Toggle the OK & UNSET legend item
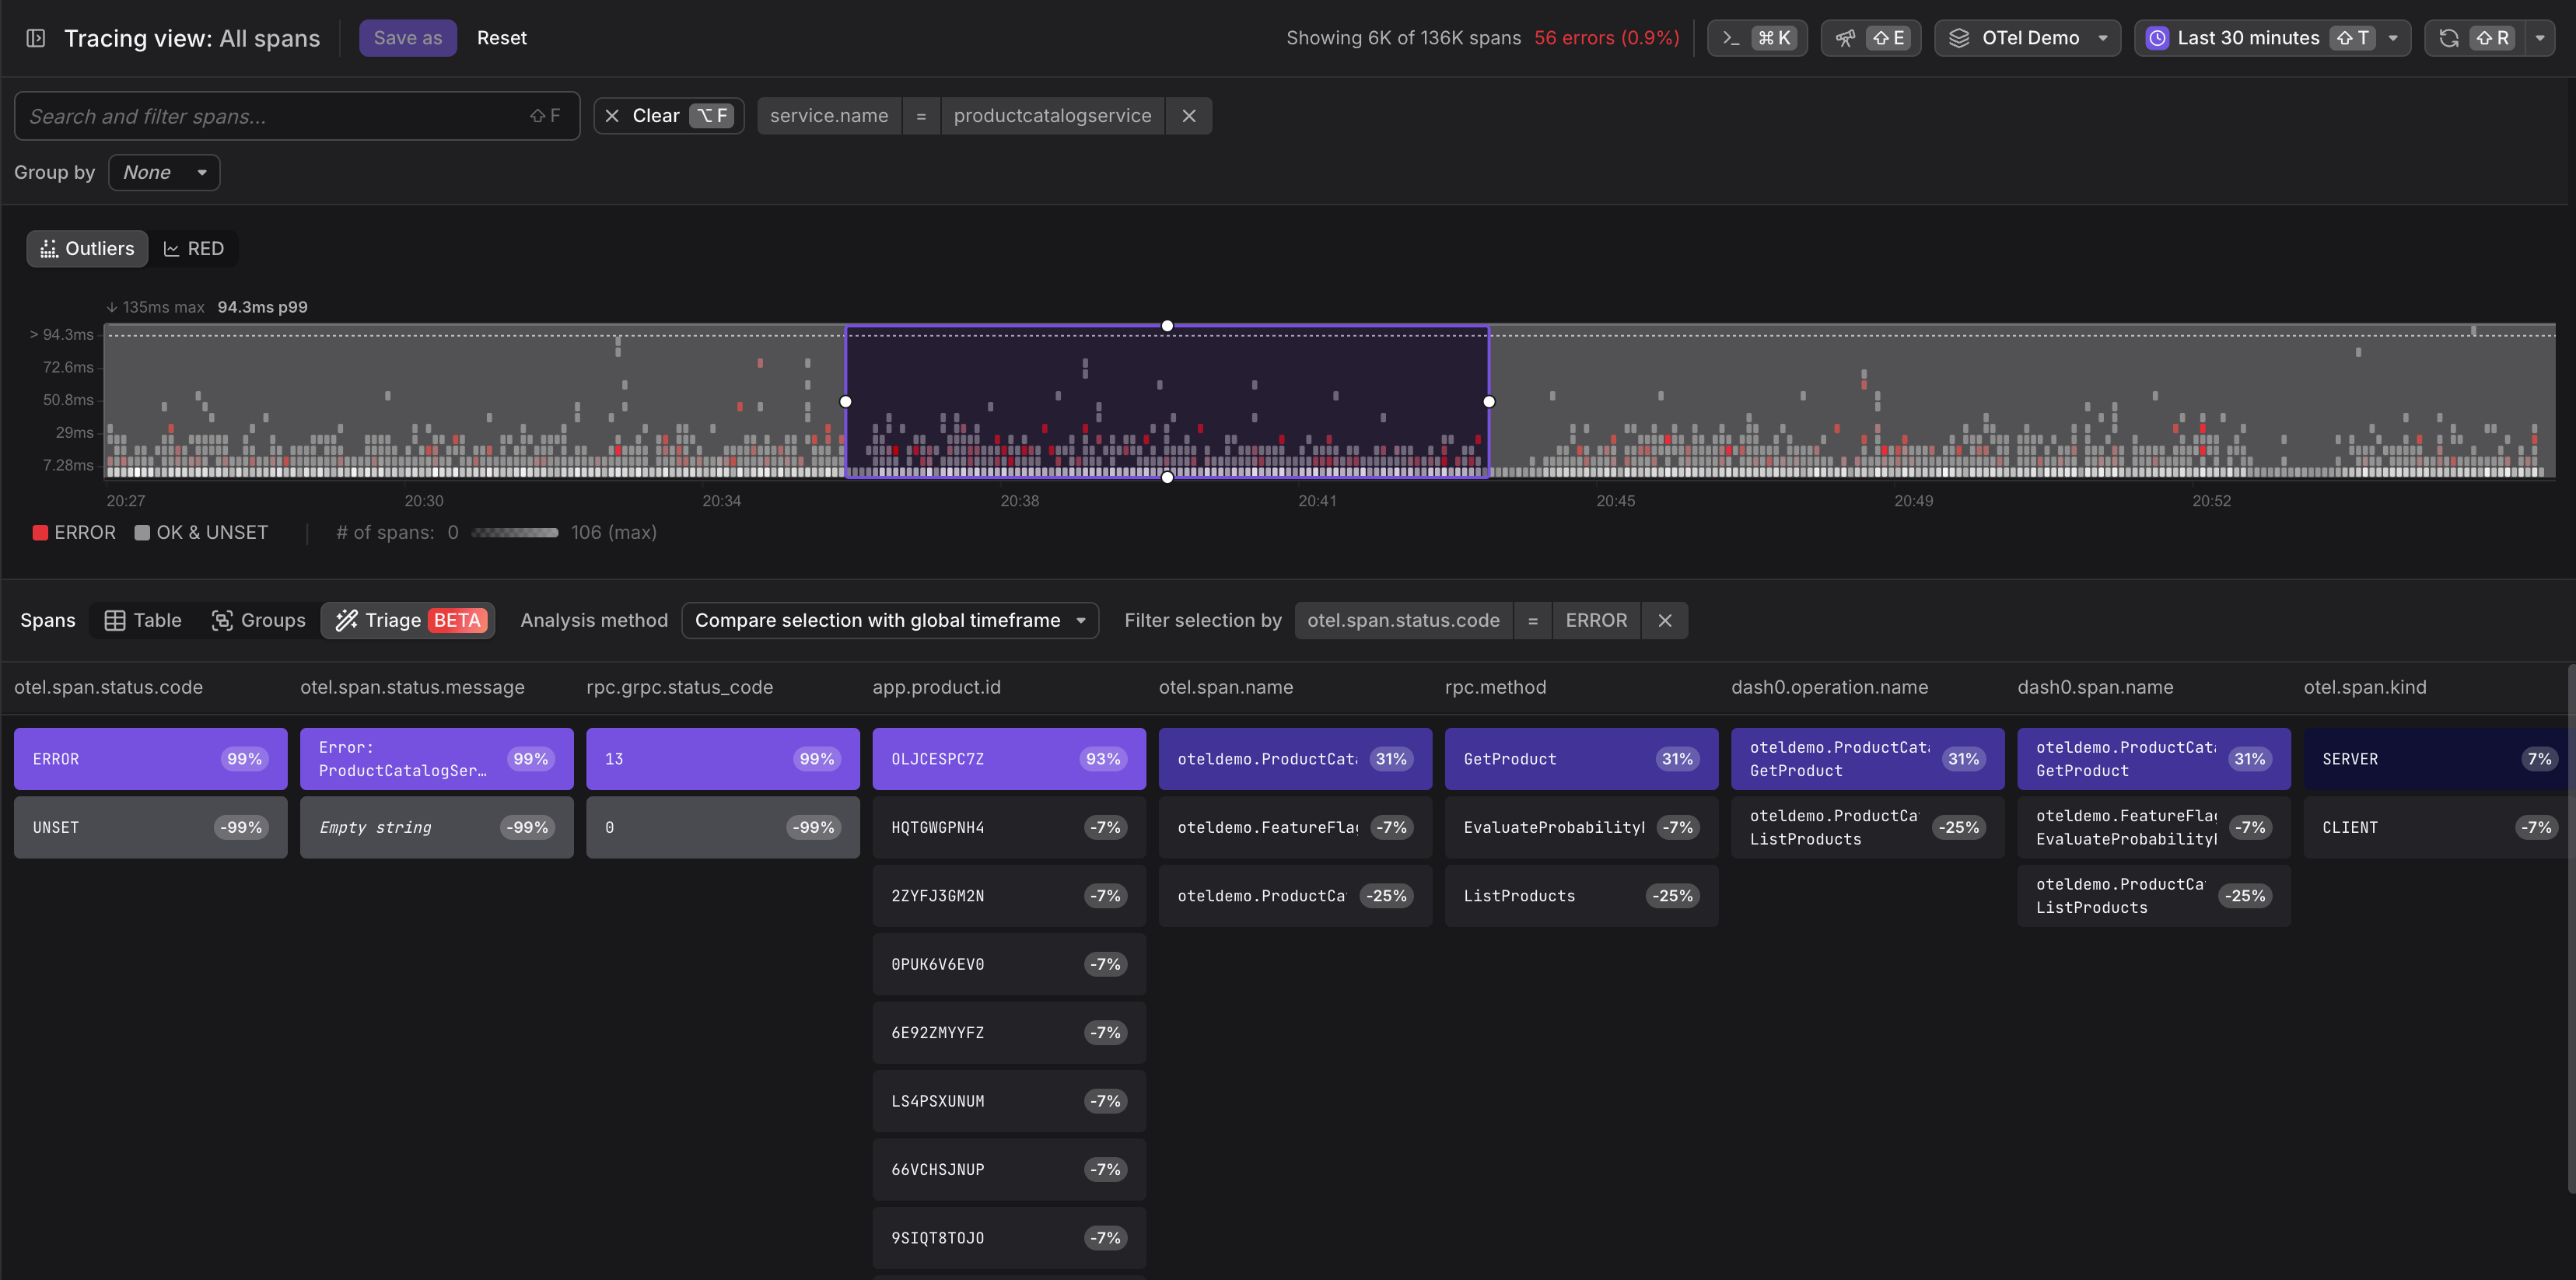This screenshot has width=2576, height=1280. 201,533
